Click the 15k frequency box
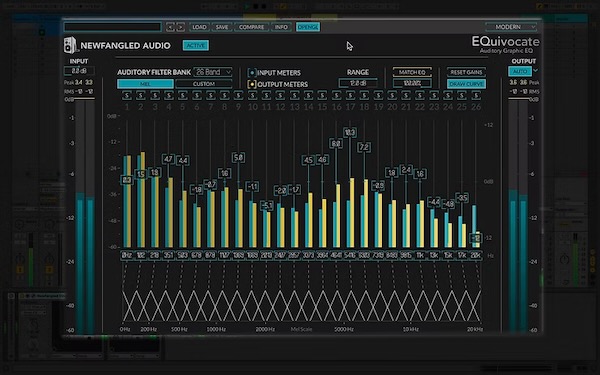 click(448, 255)
